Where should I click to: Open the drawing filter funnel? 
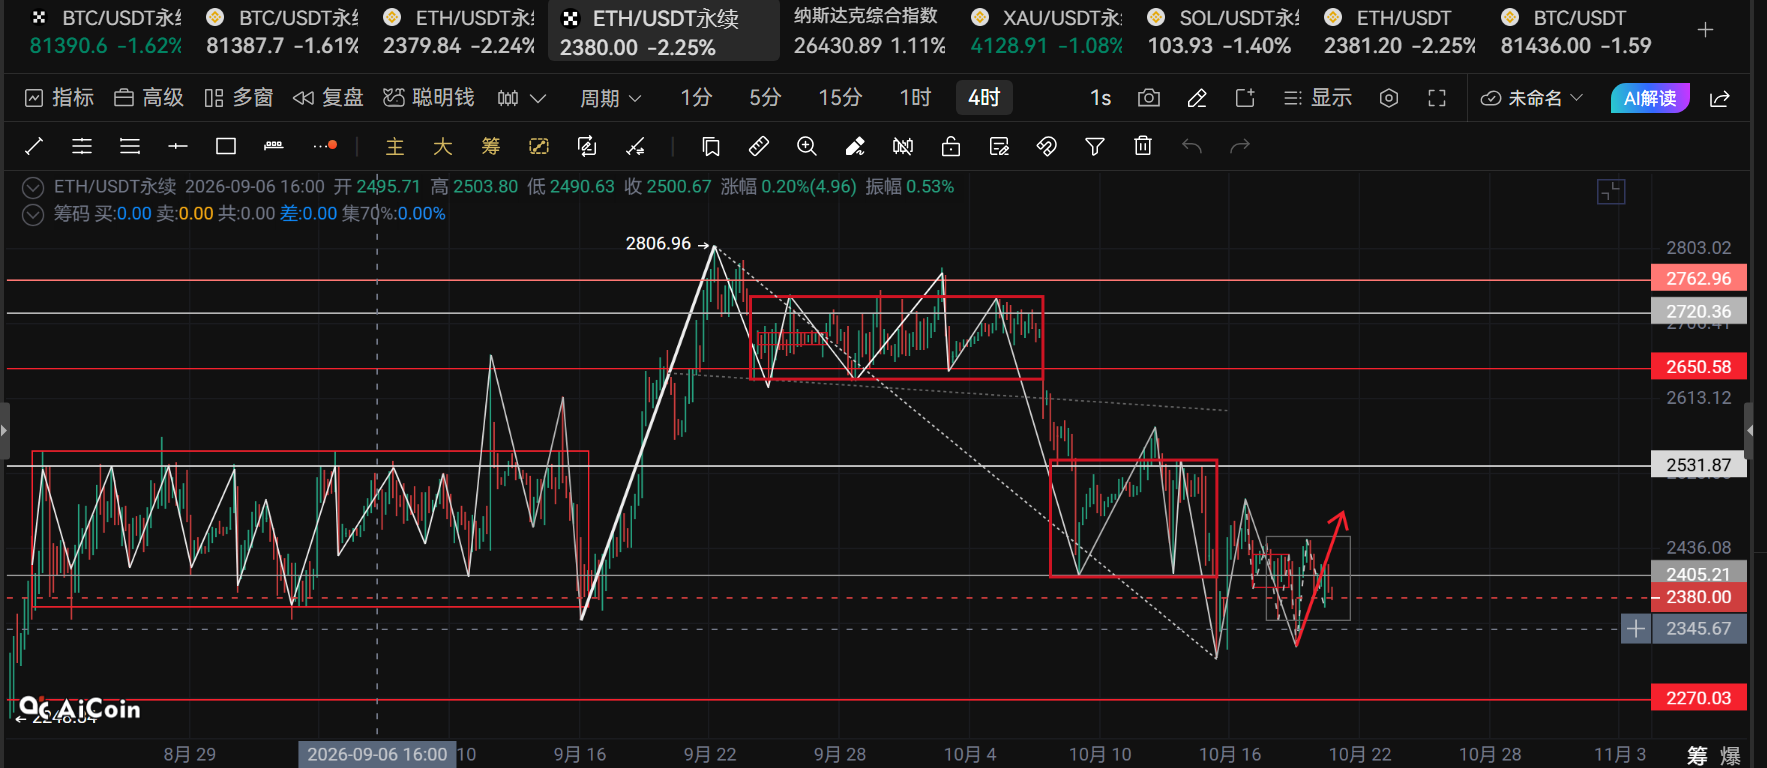[x=1095, y=147]
